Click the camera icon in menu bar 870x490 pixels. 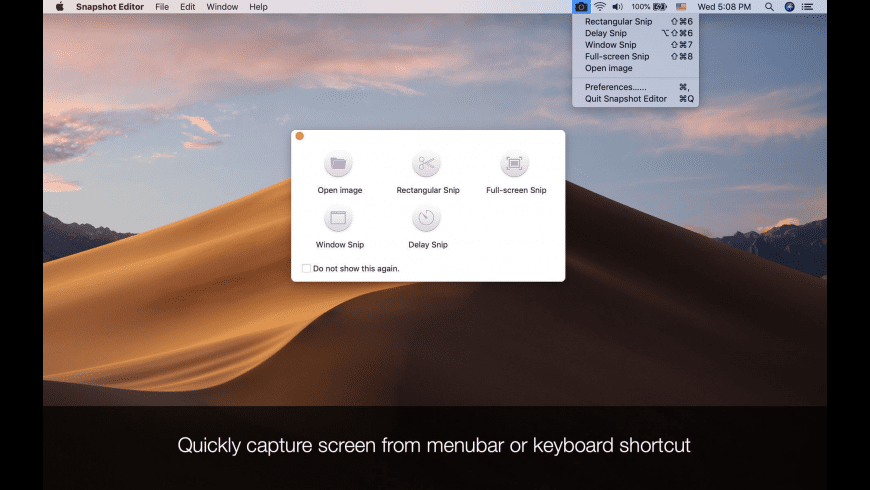click(581, 7)
